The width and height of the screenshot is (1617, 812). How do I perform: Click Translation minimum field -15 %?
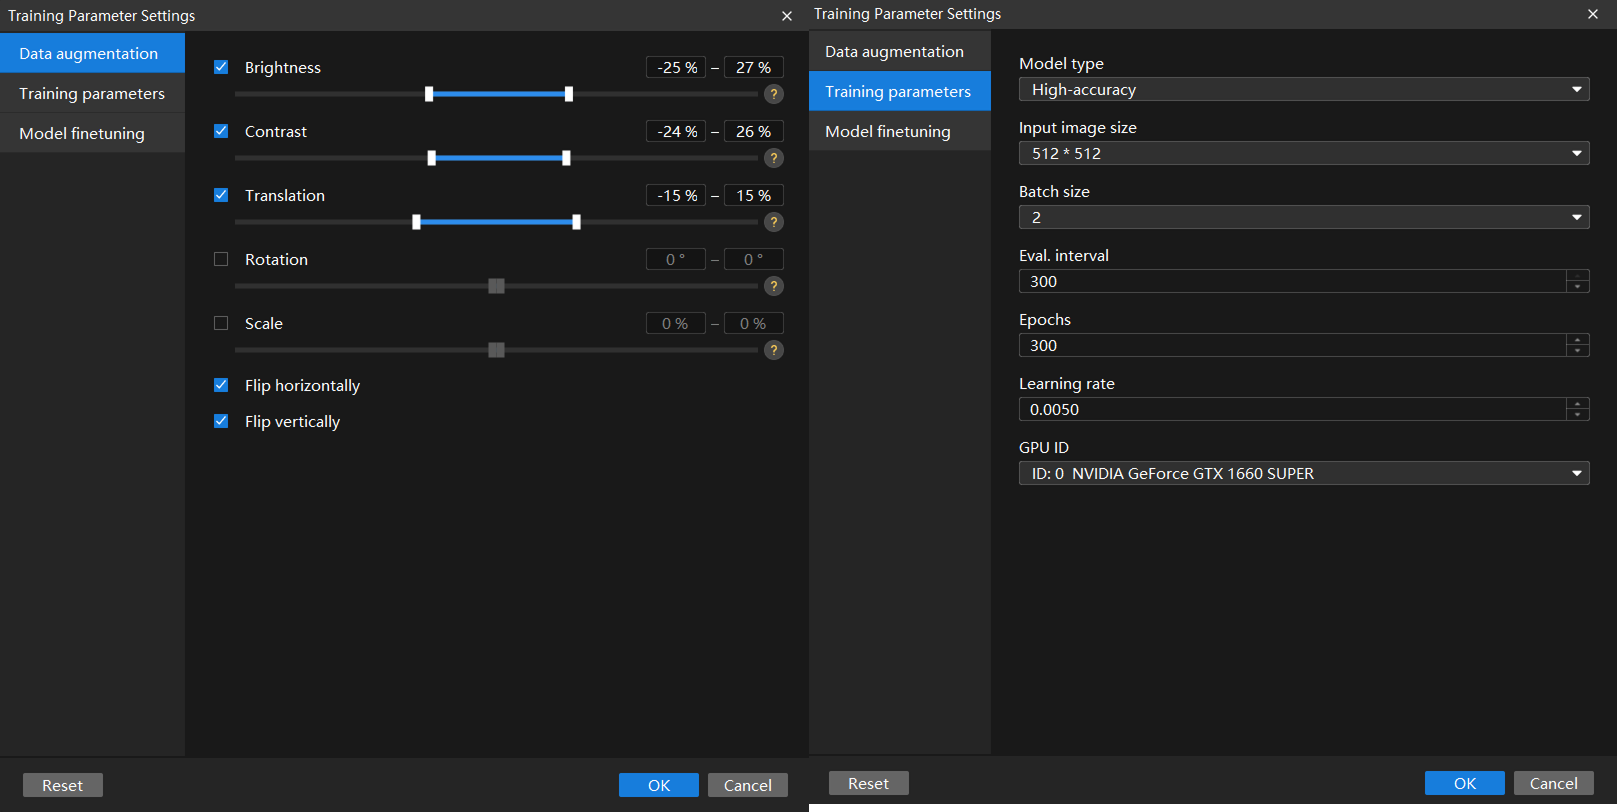coord(676,195)
